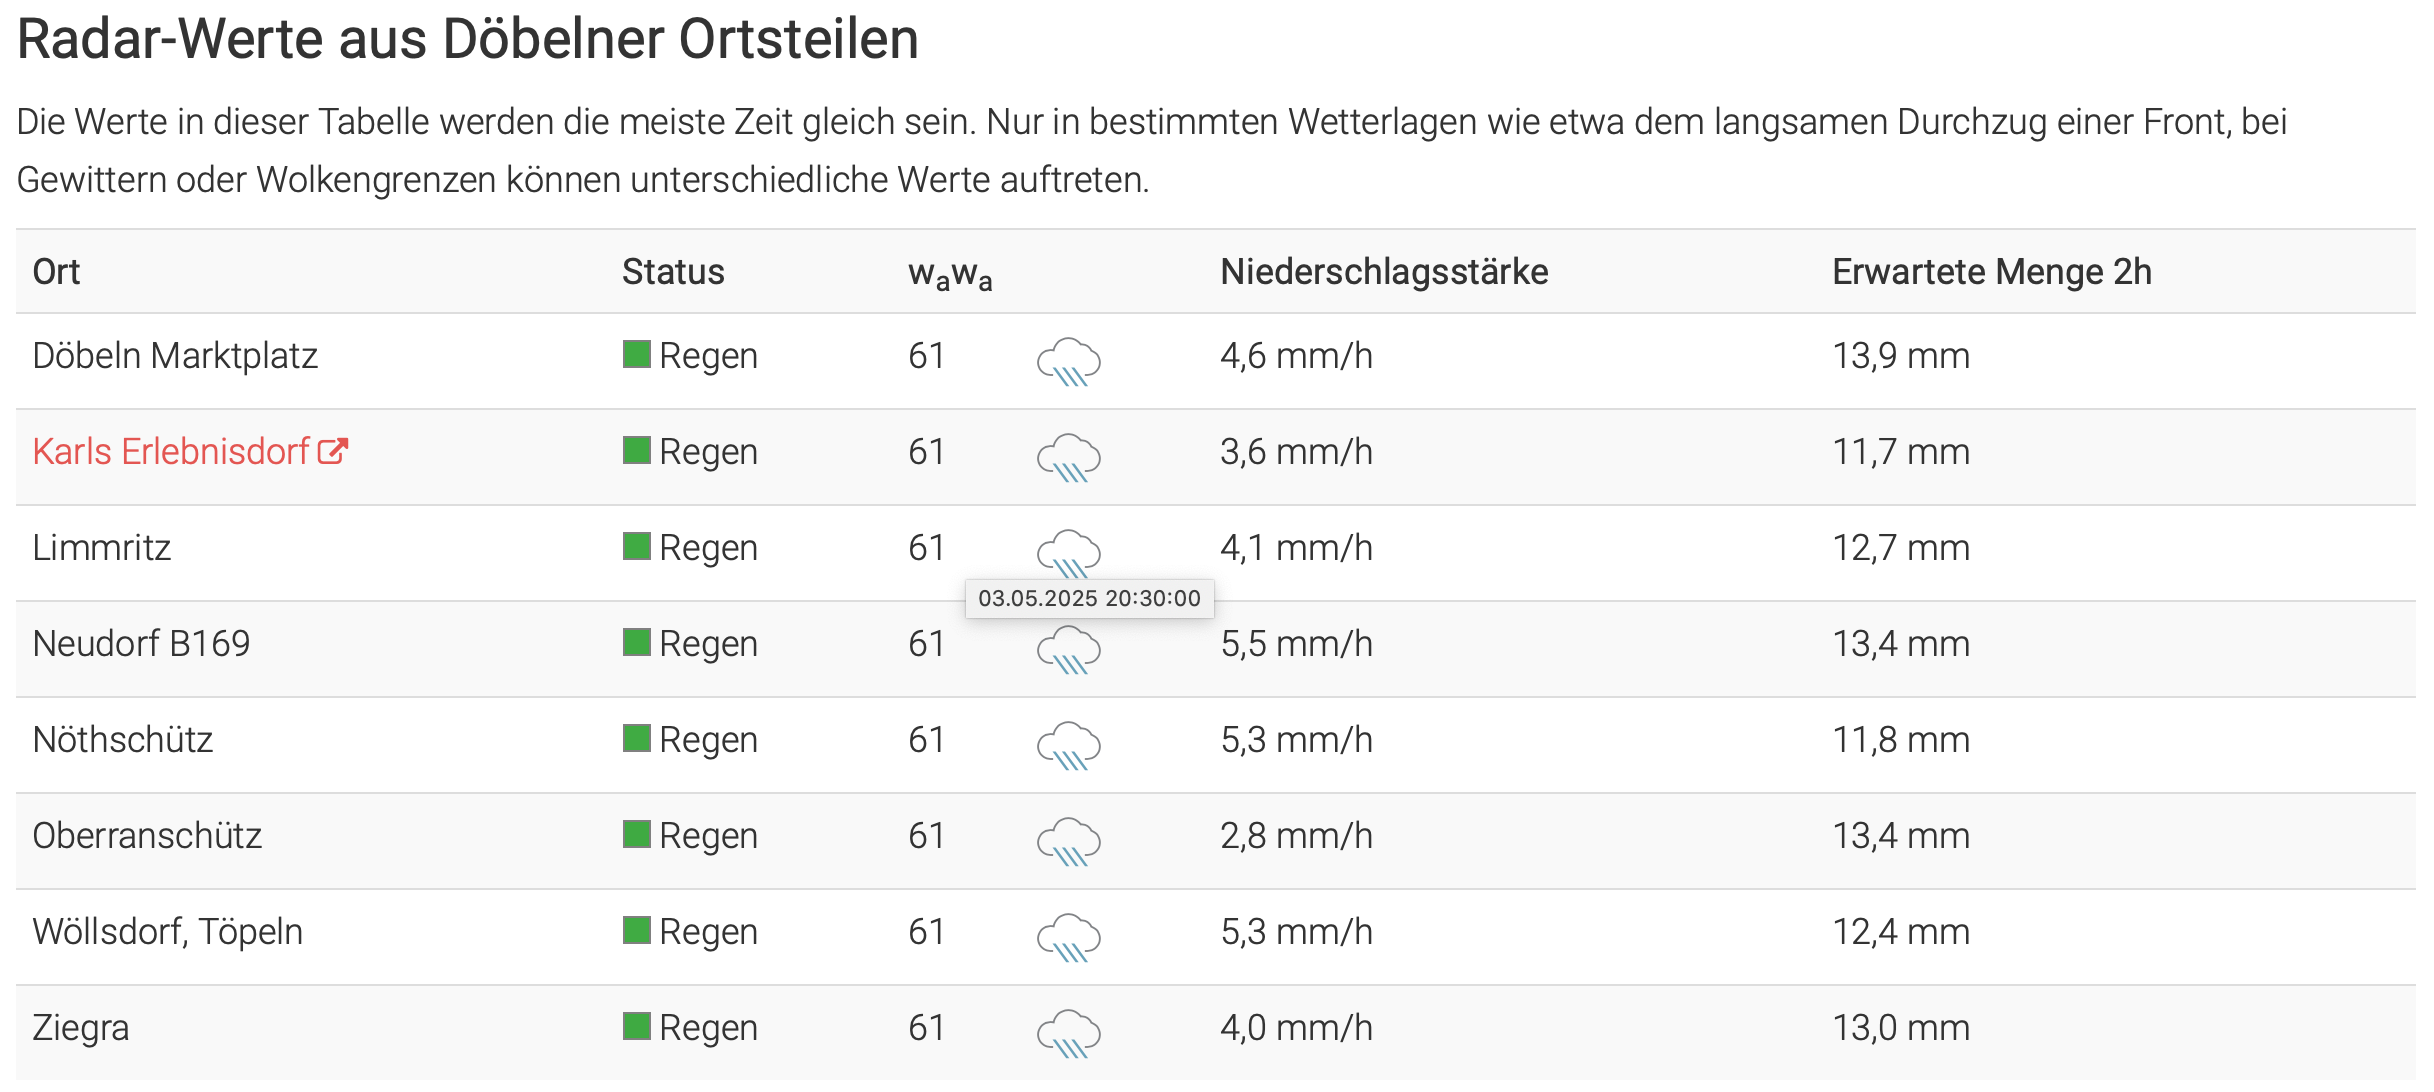
Task: Click rain cloud icon in Ziegra row
Action: pos(1068,1034)
